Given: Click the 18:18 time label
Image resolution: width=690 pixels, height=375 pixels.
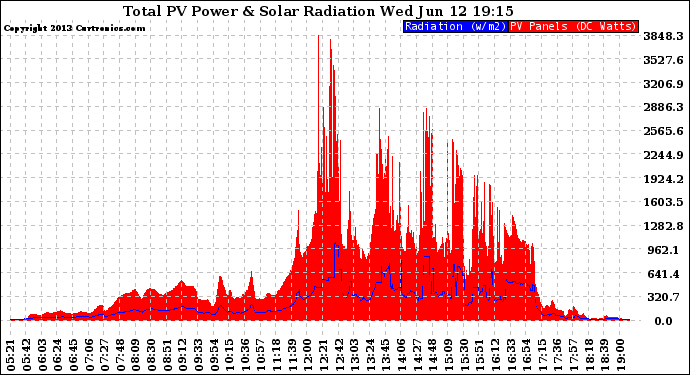Looking at the screenshot, I should (x=589, y=355).
